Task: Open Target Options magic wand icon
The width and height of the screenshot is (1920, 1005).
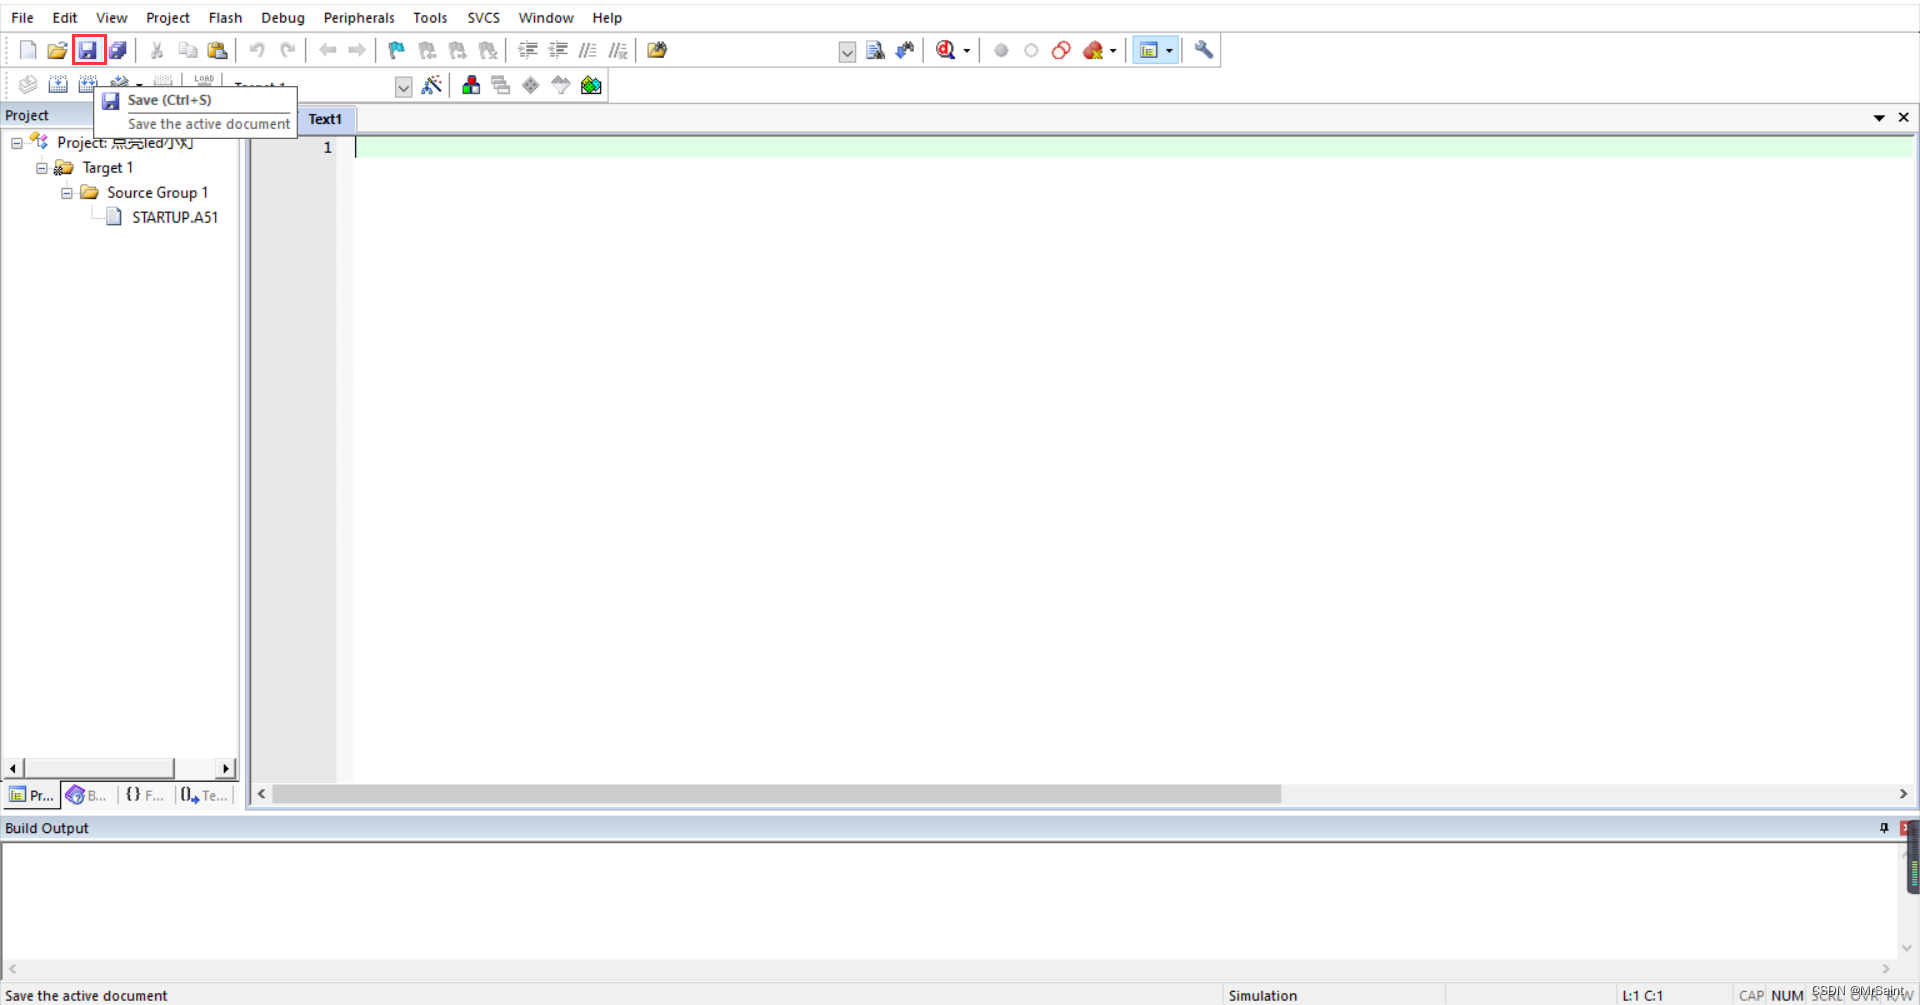Action: 432,85
